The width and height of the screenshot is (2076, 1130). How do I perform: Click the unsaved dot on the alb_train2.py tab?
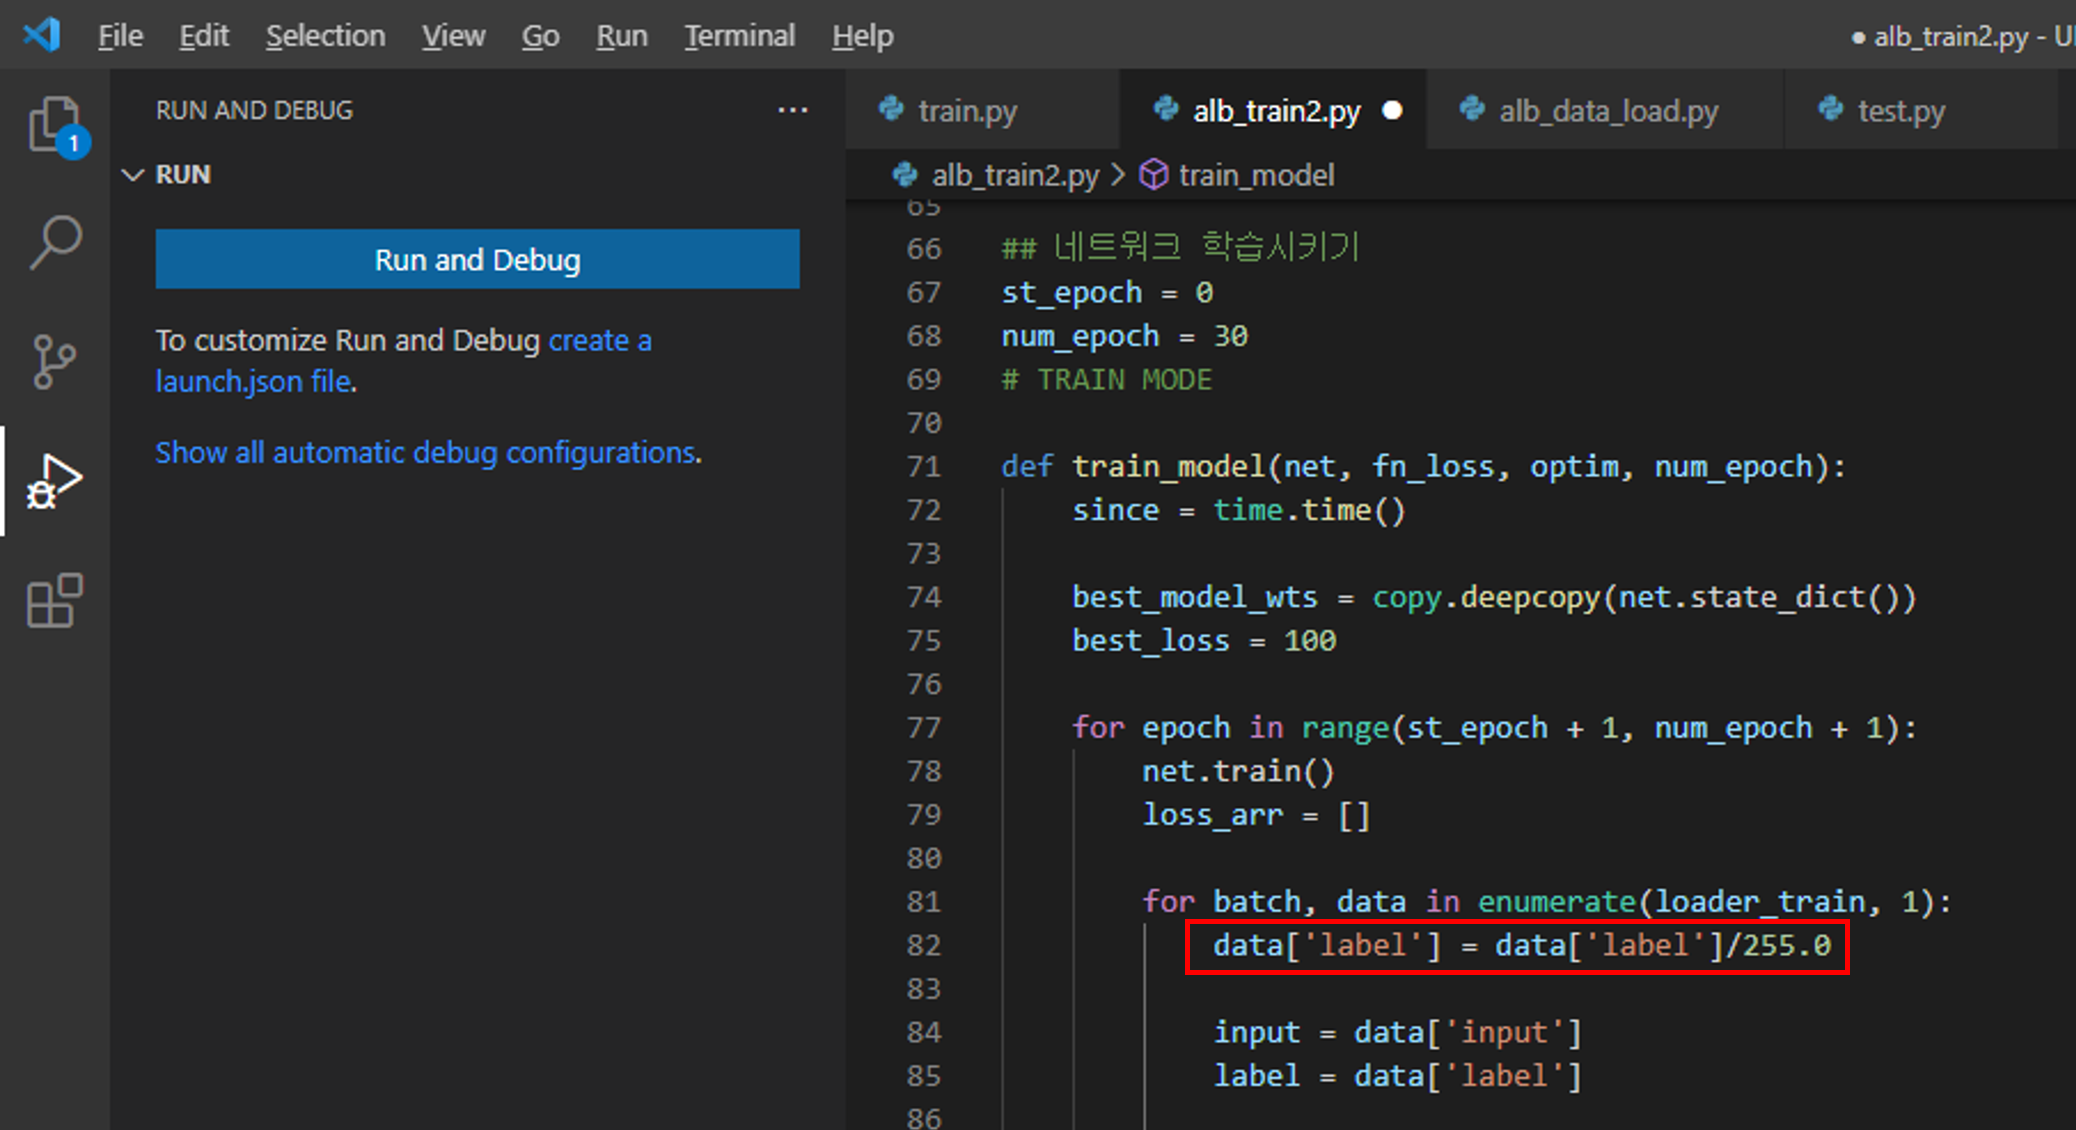pyautogui.click(x=1392, y=110)
